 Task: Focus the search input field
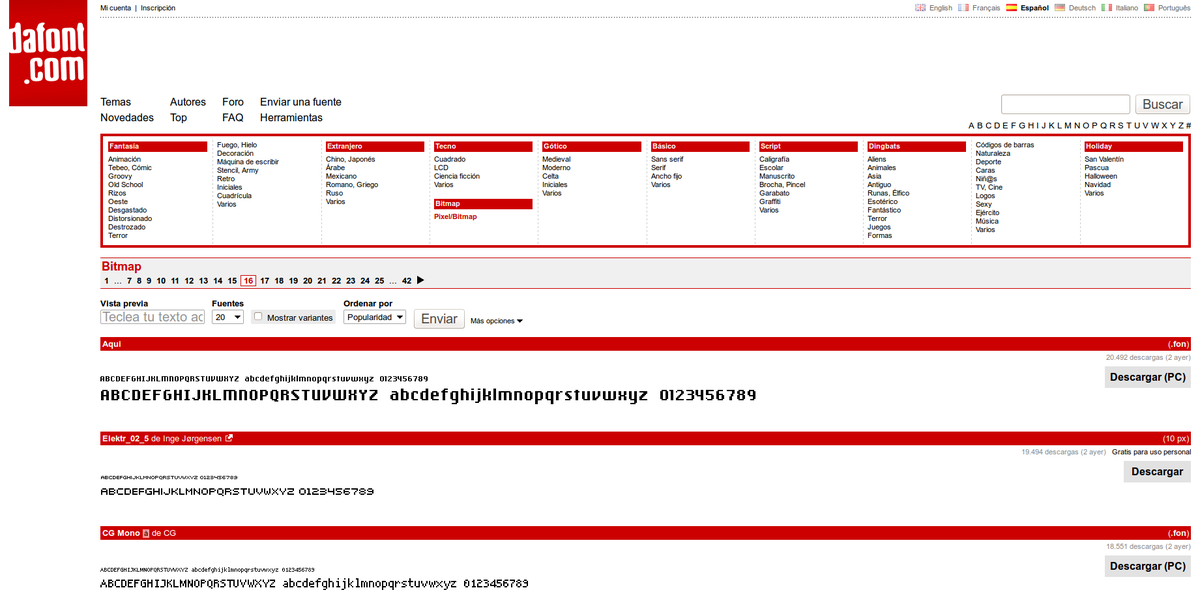1065,104
